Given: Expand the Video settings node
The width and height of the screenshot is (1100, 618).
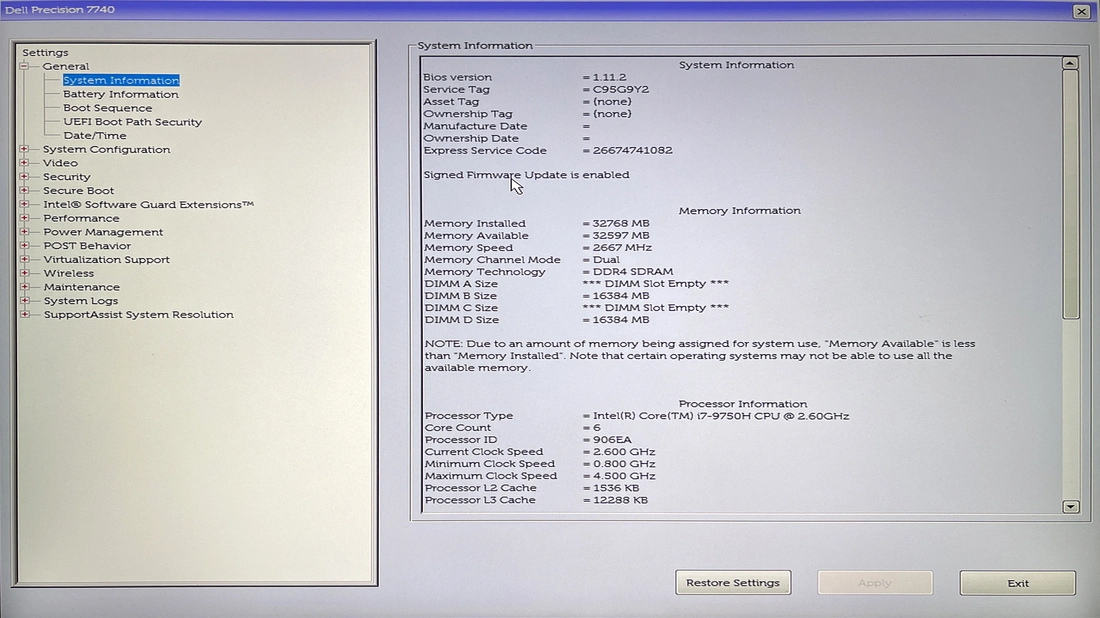Looking at the screenshot, I should (x=23, y=163).
